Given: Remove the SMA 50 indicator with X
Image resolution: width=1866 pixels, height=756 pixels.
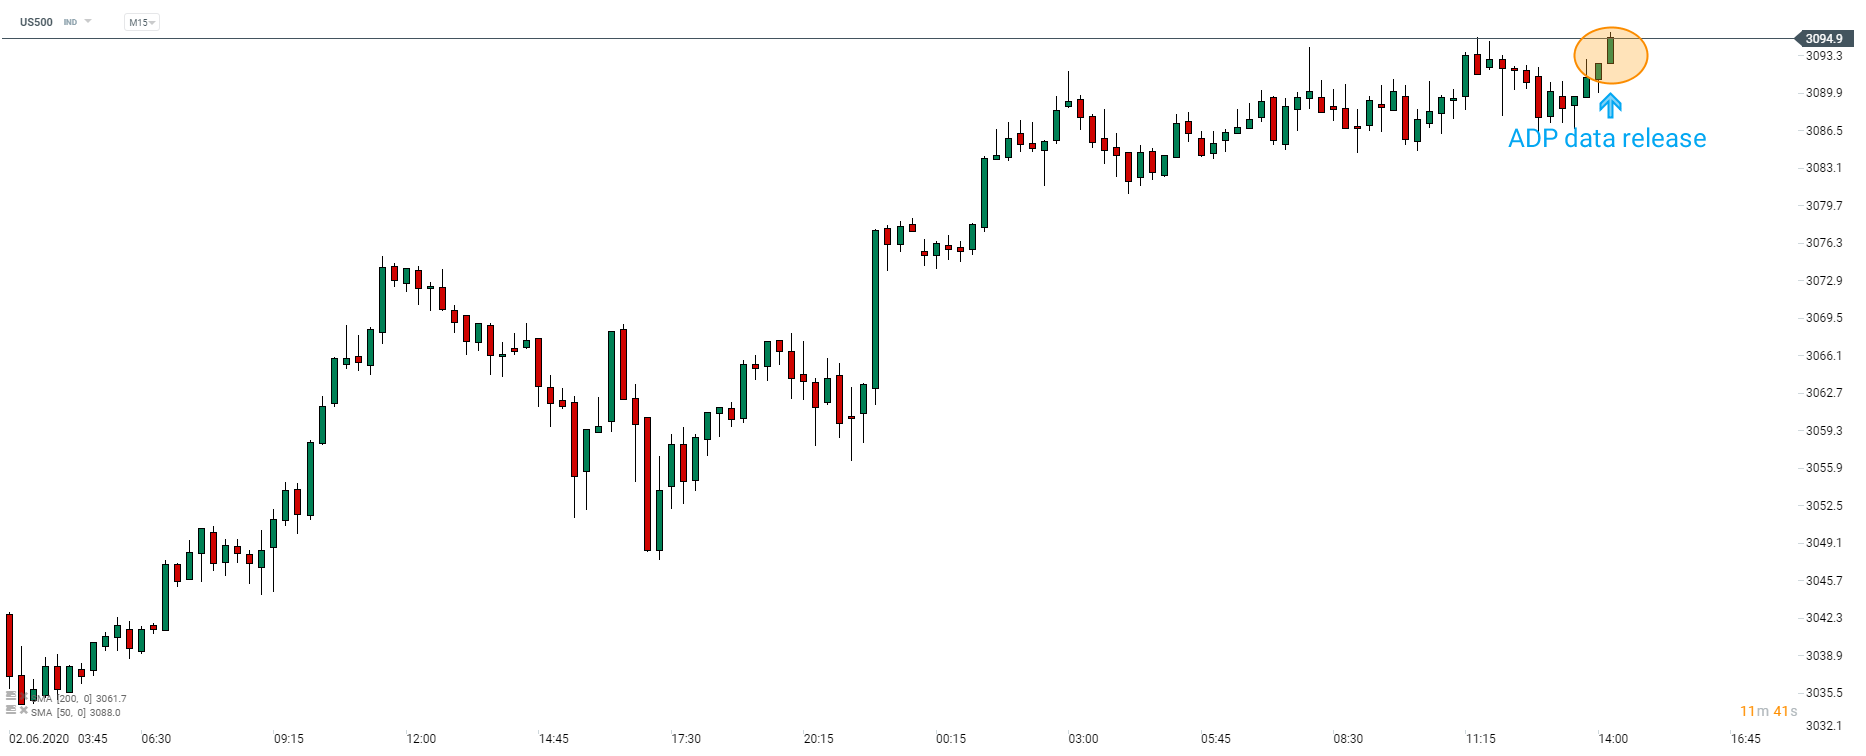Looking at the screenshot, I should [23, 710].
